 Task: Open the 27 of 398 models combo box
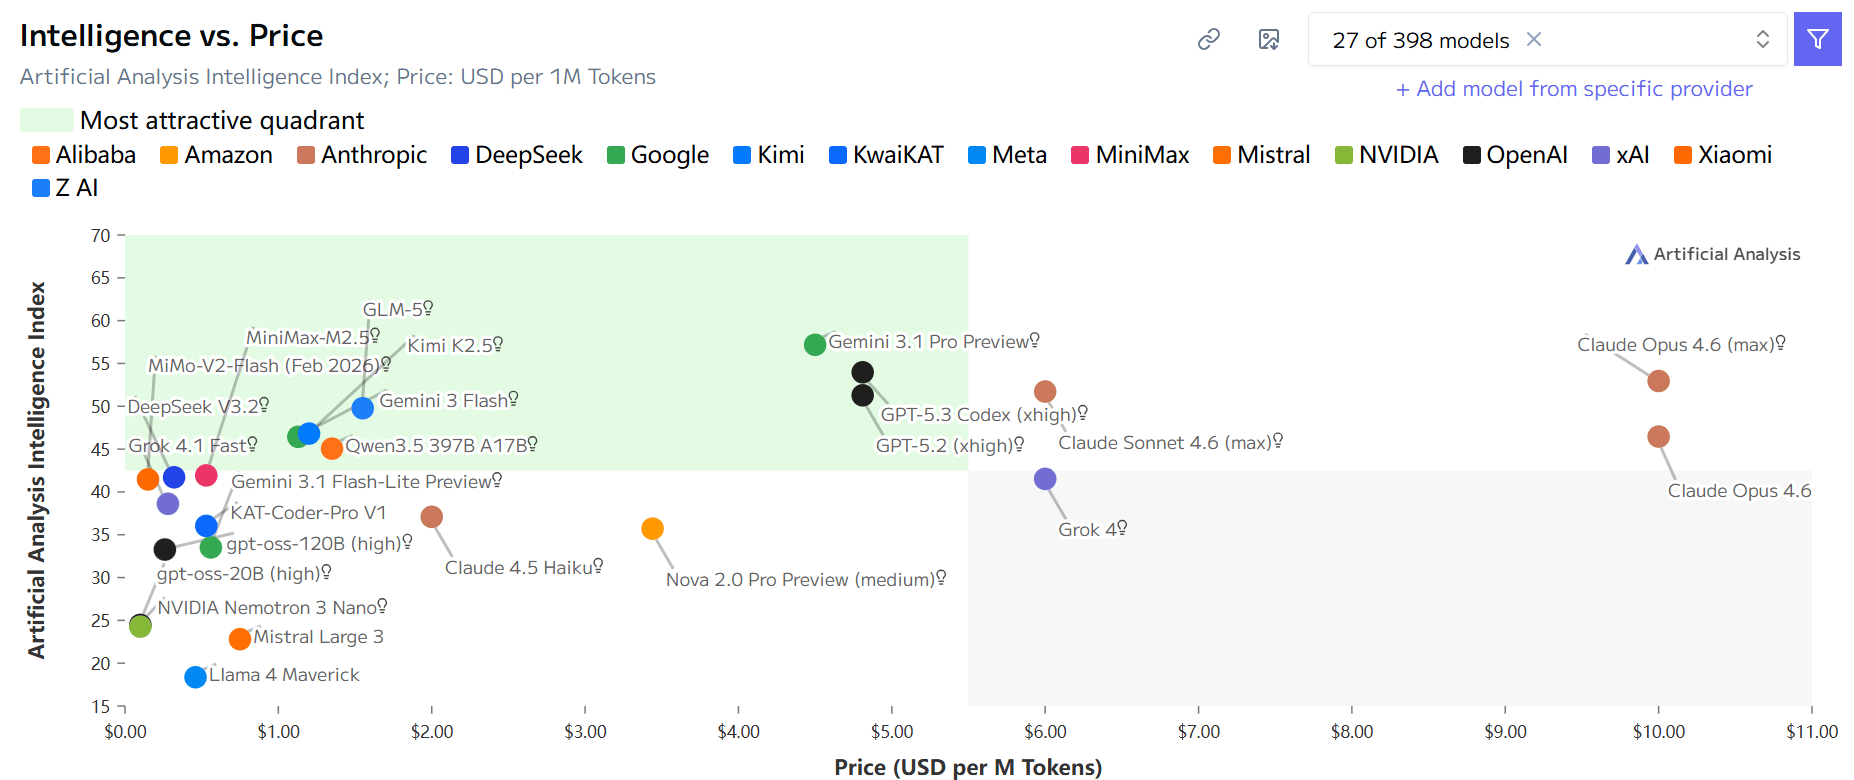pos(1420,40)
